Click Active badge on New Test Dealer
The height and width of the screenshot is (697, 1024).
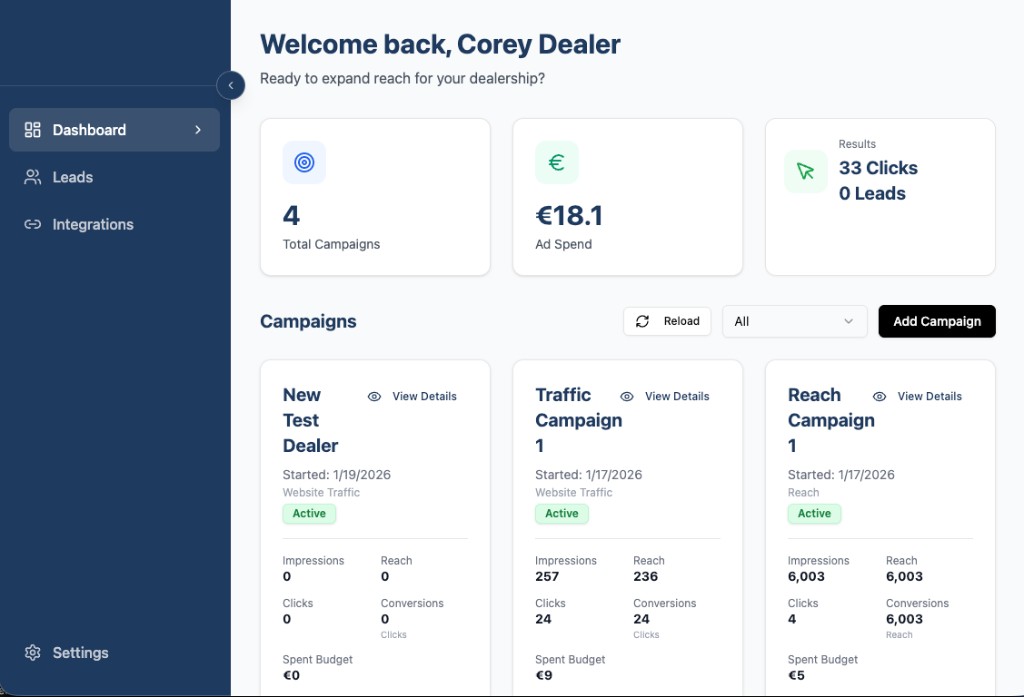point(309,513)
